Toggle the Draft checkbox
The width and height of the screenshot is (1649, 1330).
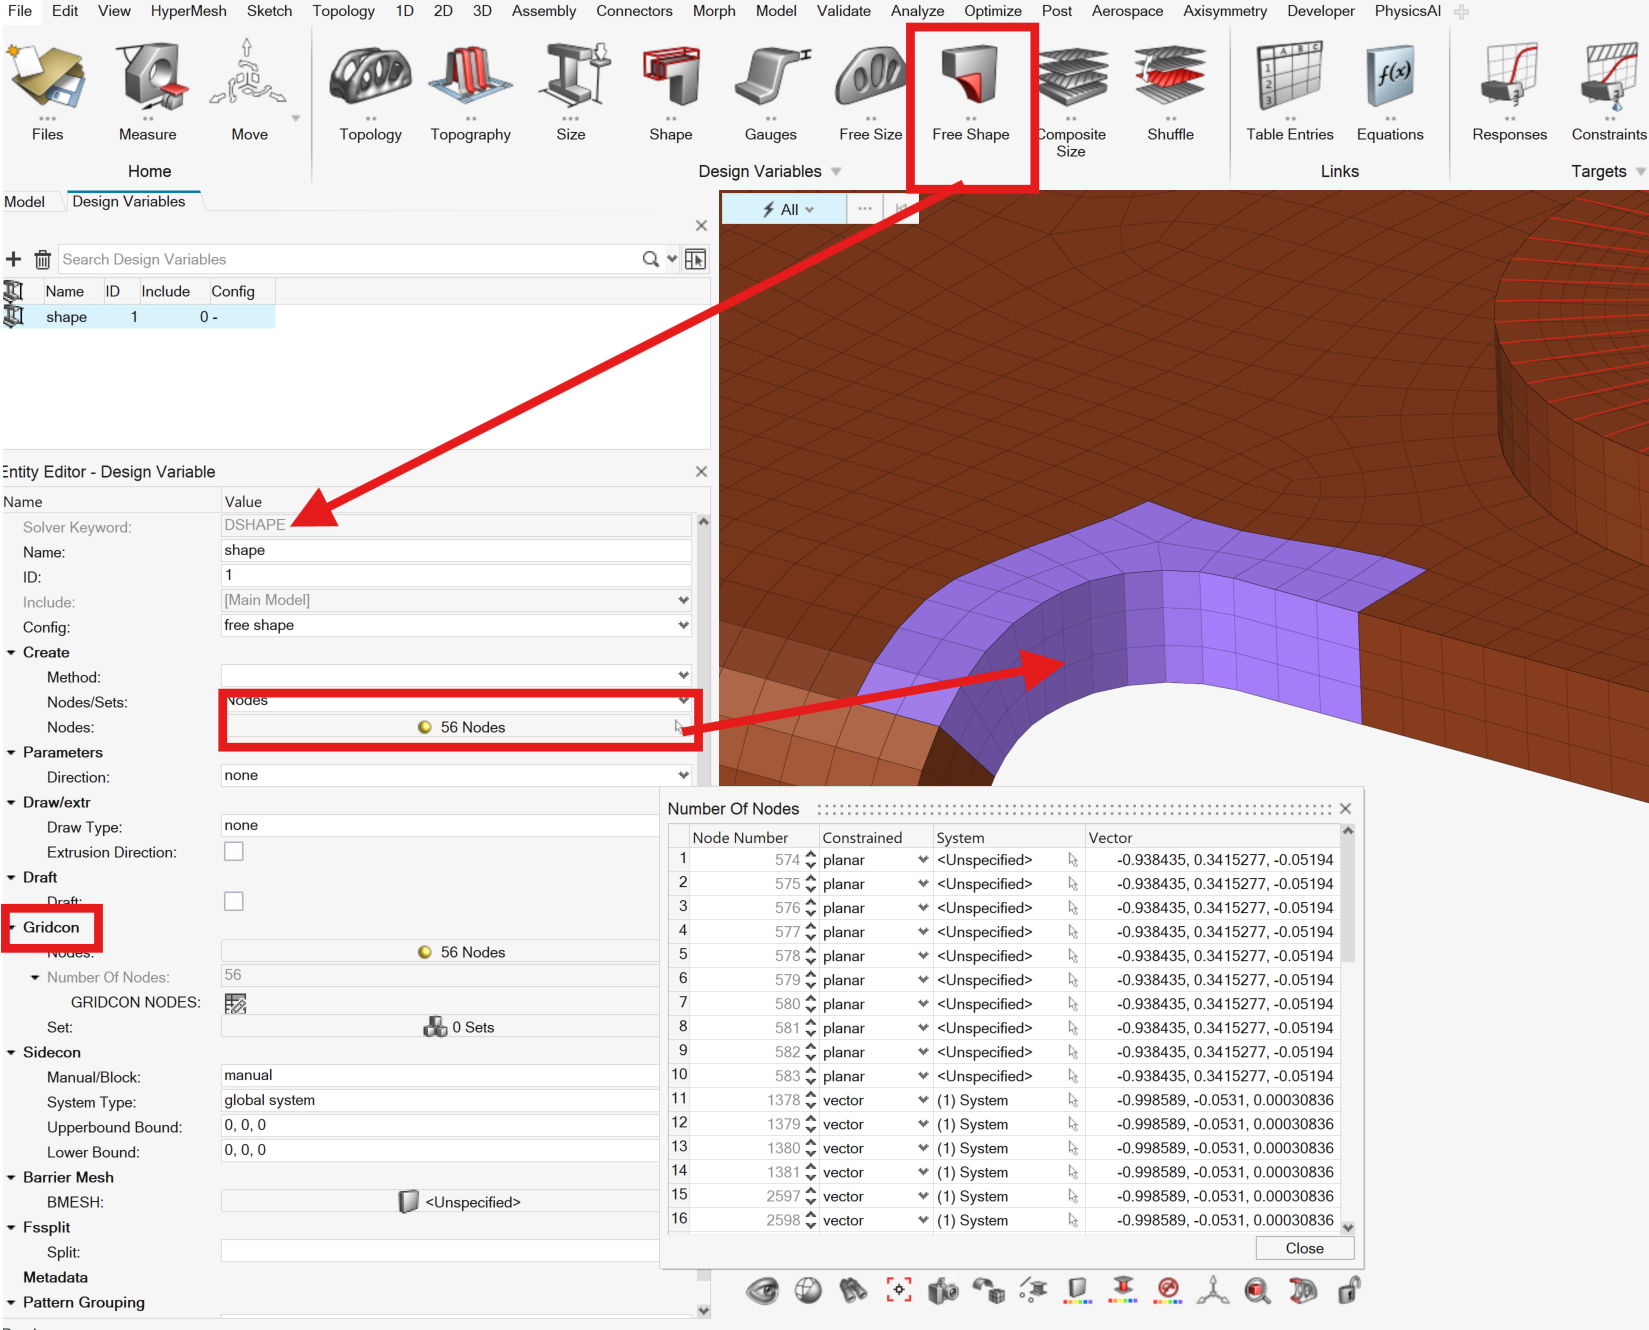tap(234, 902)
